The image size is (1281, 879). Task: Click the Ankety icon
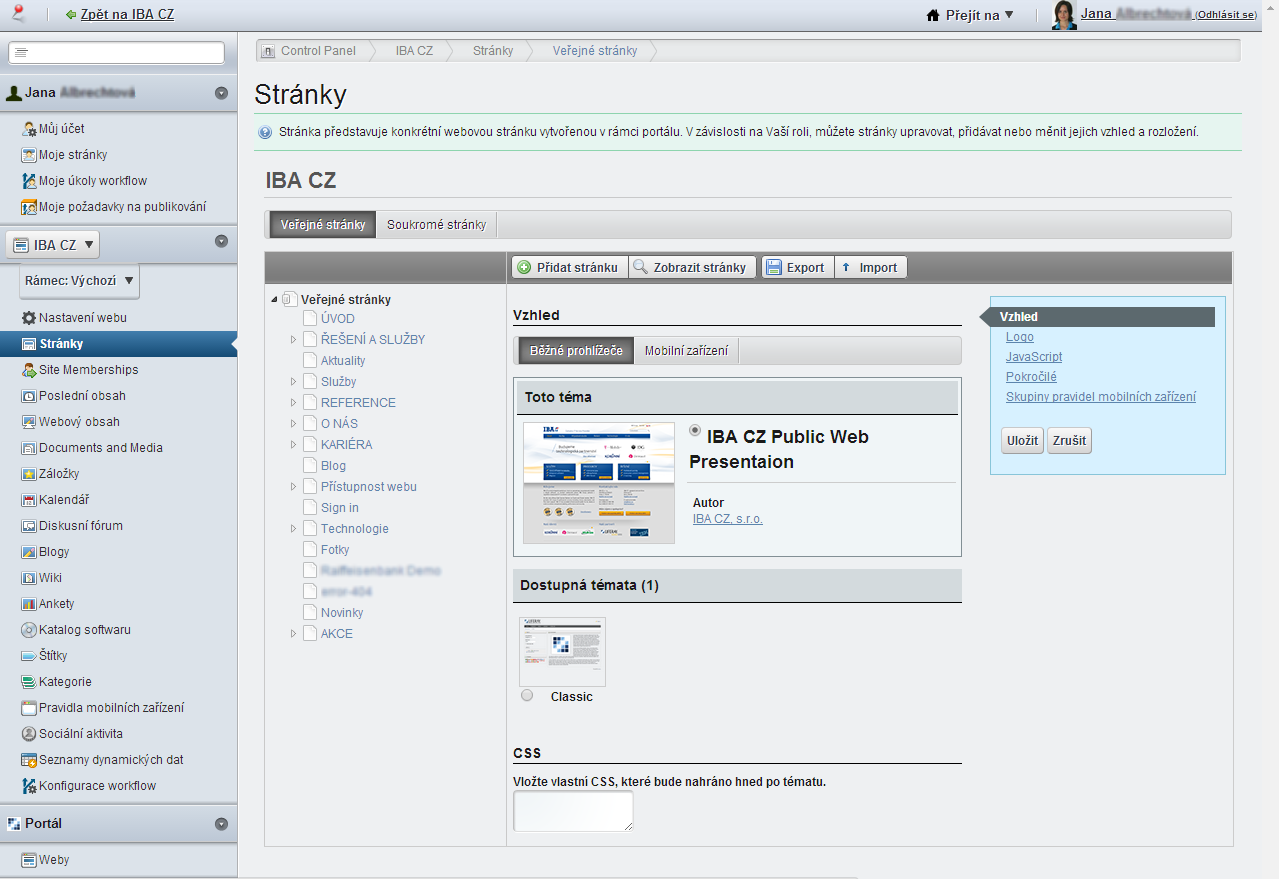pos(29,604)
